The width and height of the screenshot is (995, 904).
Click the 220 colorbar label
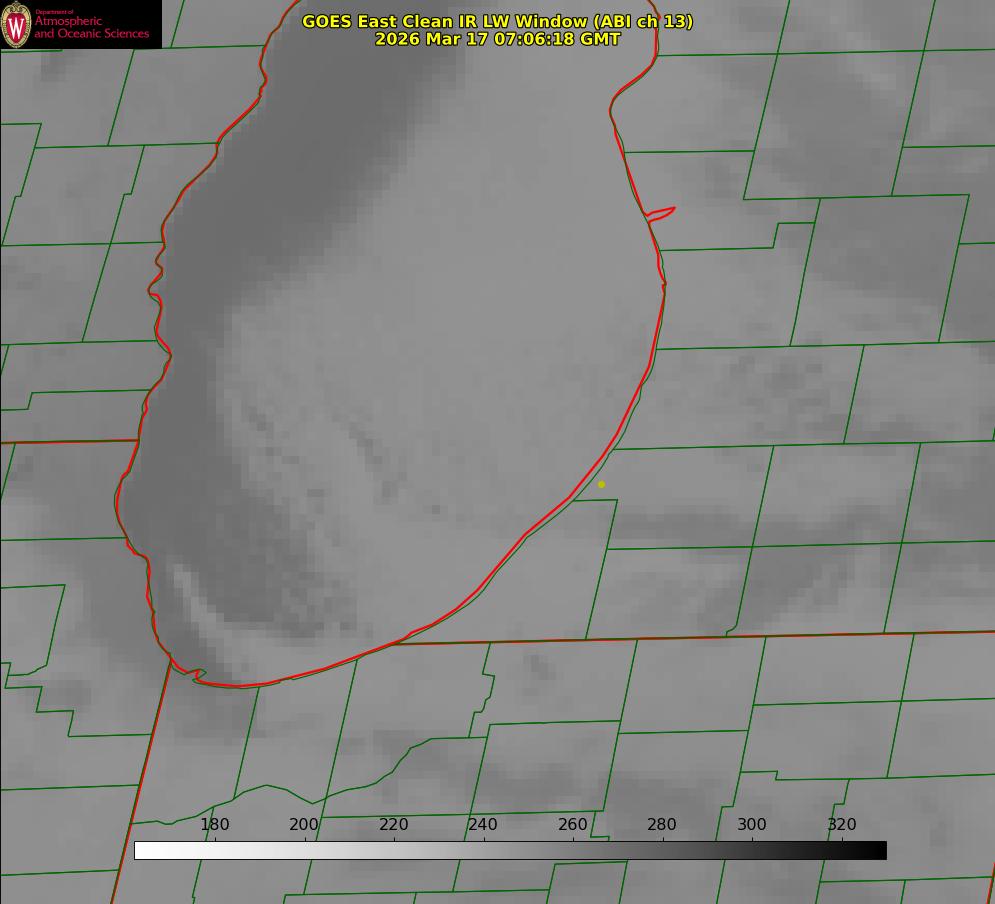pos(393,824)
